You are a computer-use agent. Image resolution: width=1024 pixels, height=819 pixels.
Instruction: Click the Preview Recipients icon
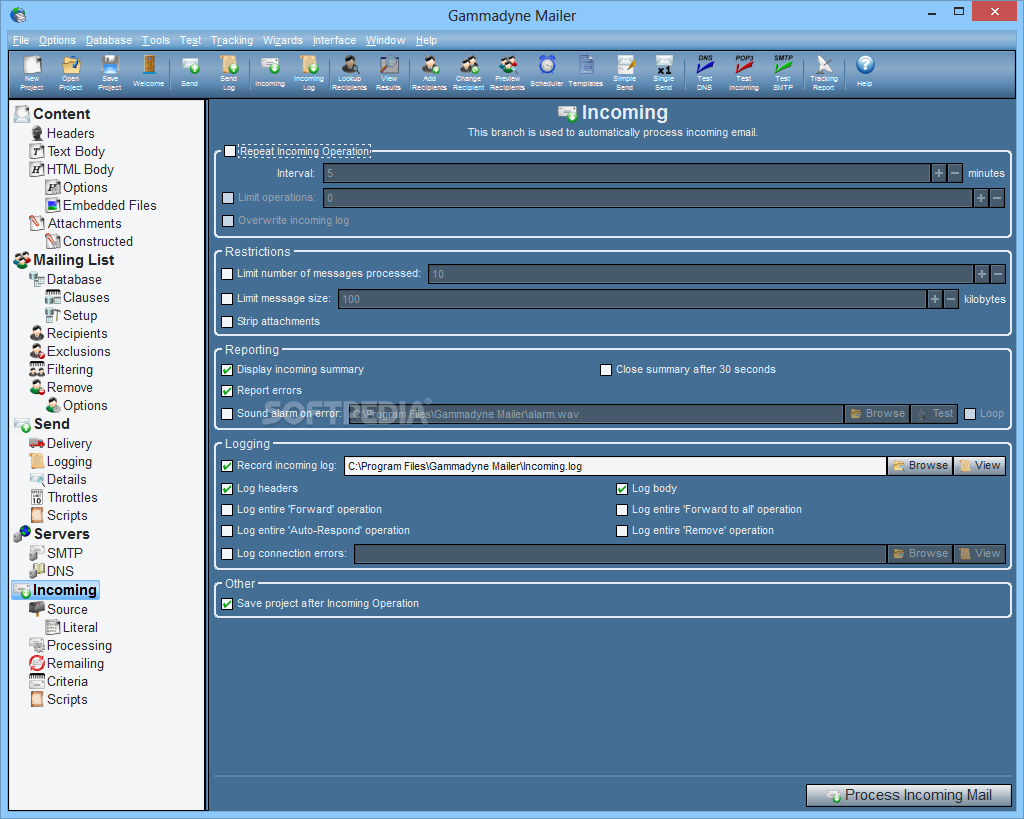coord(507,72)
